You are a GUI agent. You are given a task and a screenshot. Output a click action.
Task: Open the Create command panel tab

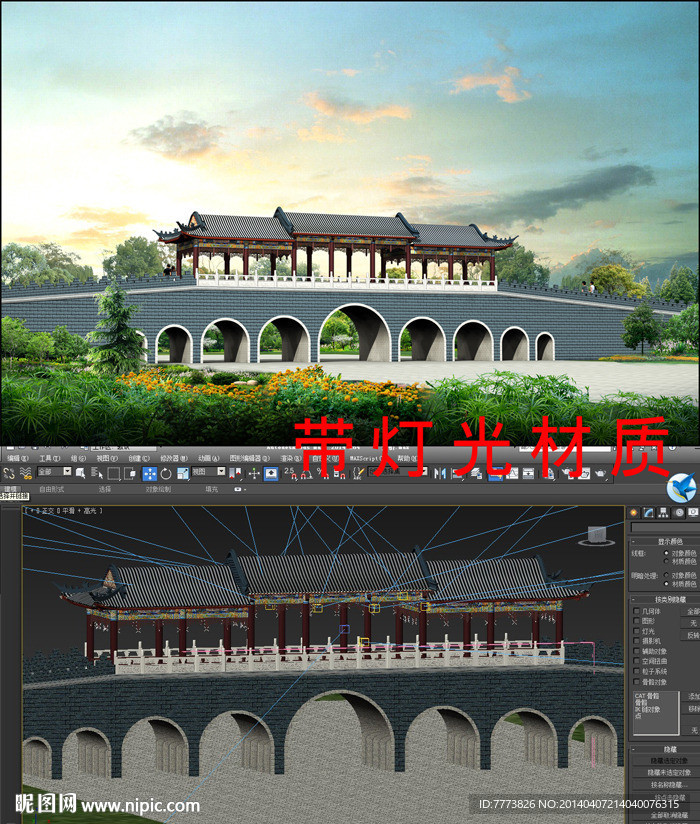tap(634, 513)
